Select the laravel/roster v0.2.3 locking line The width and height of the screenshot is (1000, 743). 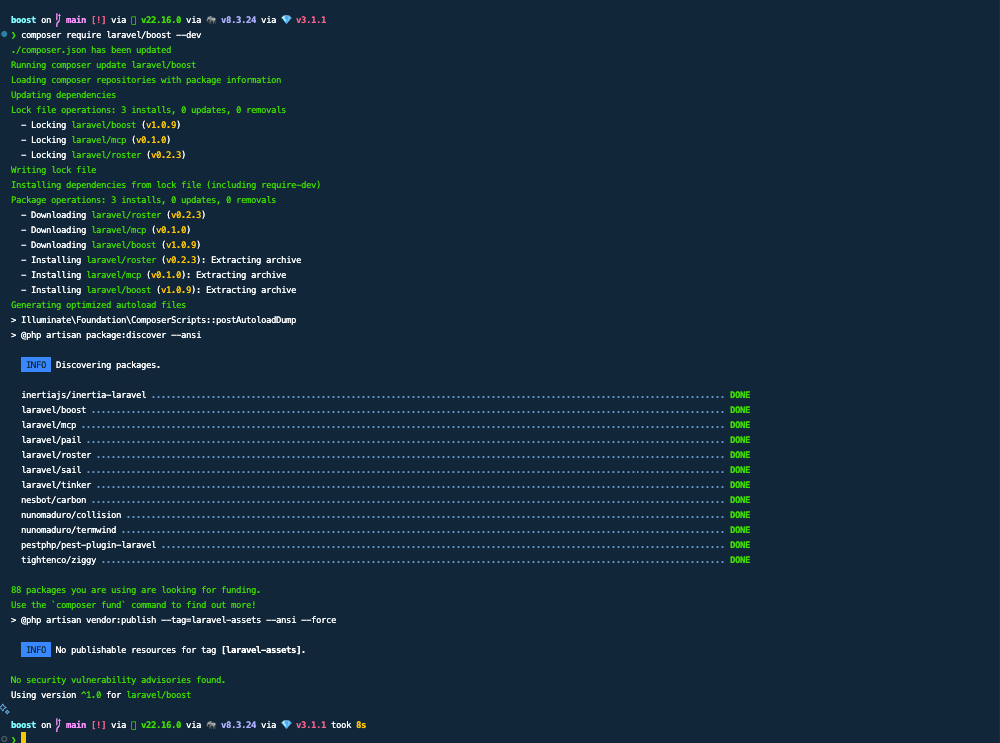pos(106,154)
